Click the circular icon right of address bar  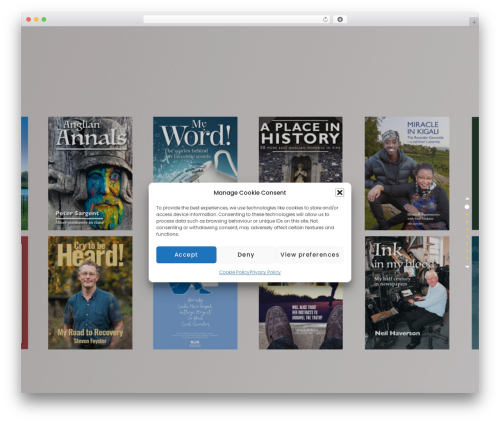tap(340, 19)
